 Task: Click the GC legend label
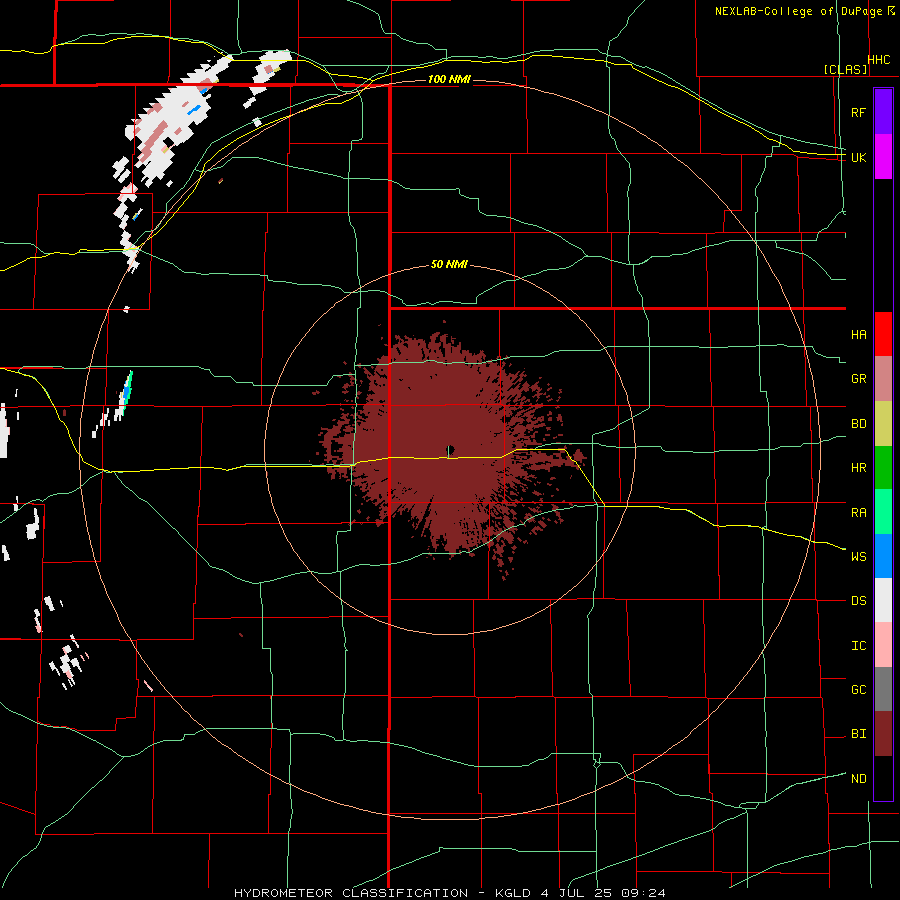(x=858, y=690)
